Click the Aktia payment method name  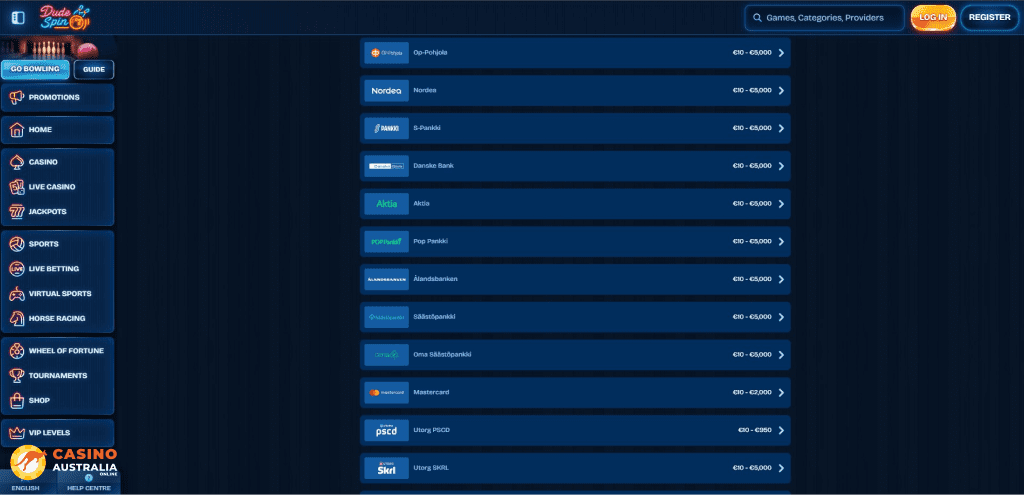pos(421,204)
